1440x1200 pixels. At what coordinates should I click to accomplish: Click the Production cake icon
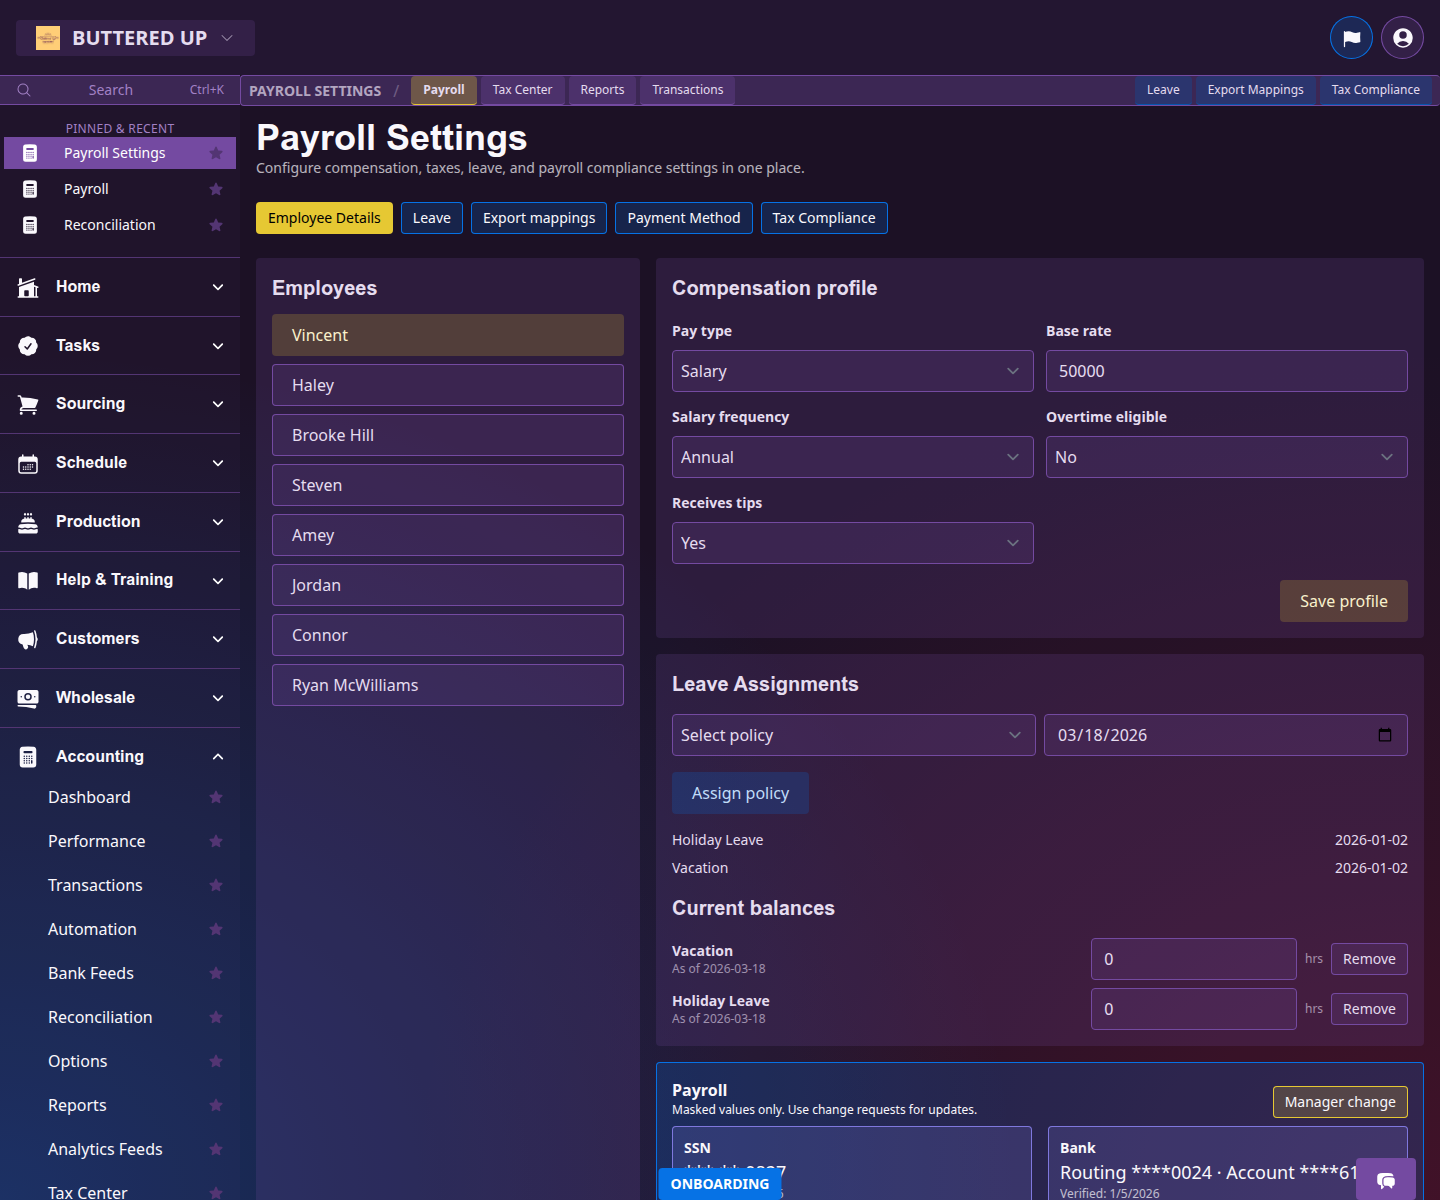[28, 521]
